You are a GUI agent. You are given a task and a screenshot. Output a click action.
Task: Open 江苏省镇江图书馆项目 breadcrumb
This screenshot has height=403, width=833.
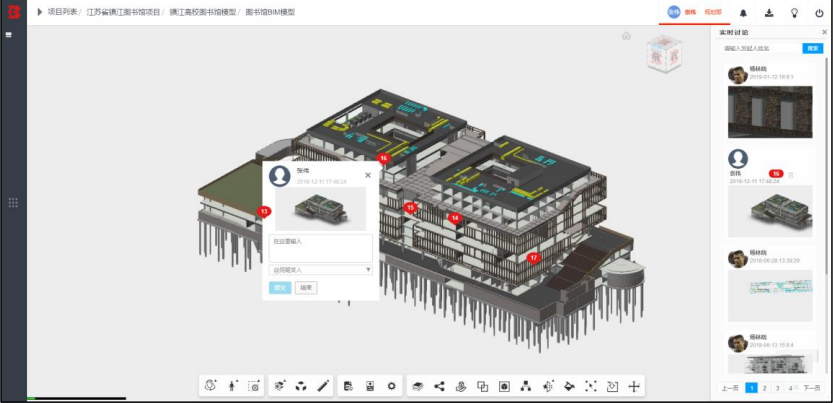(123, 12)
